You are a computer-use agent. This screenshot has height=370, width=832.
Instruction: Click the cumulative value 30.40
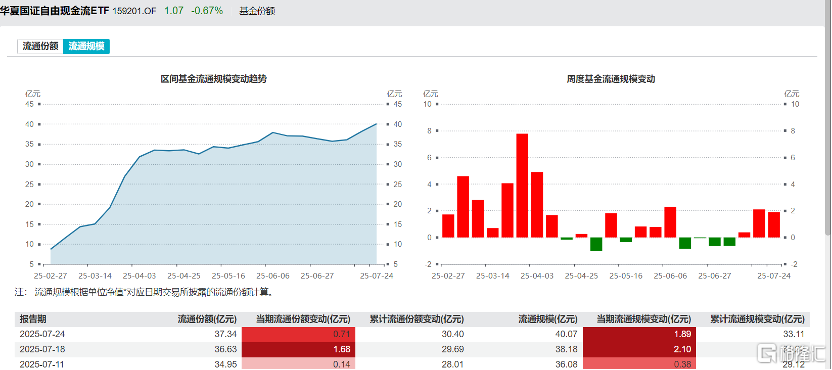coord(454,334)
